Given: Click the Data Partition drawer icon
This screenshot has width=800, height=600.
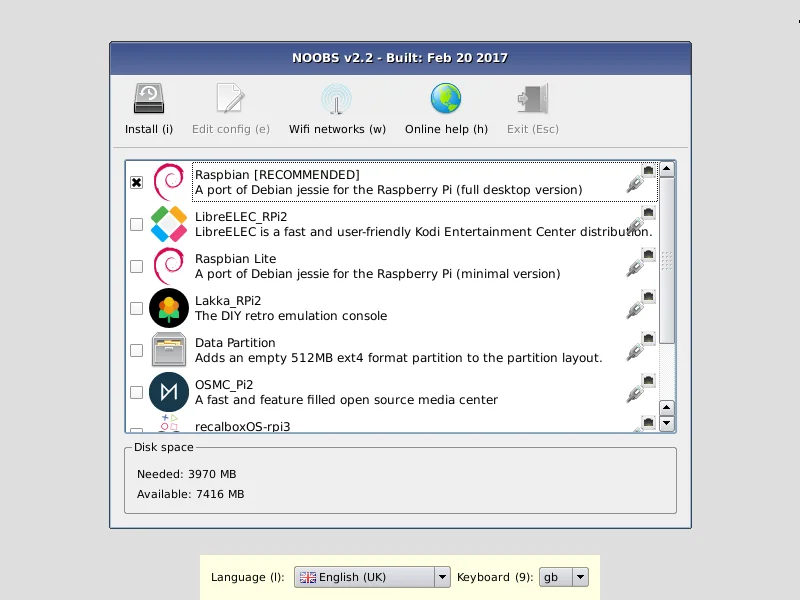Looking at the screenshot, I should 169,350.
